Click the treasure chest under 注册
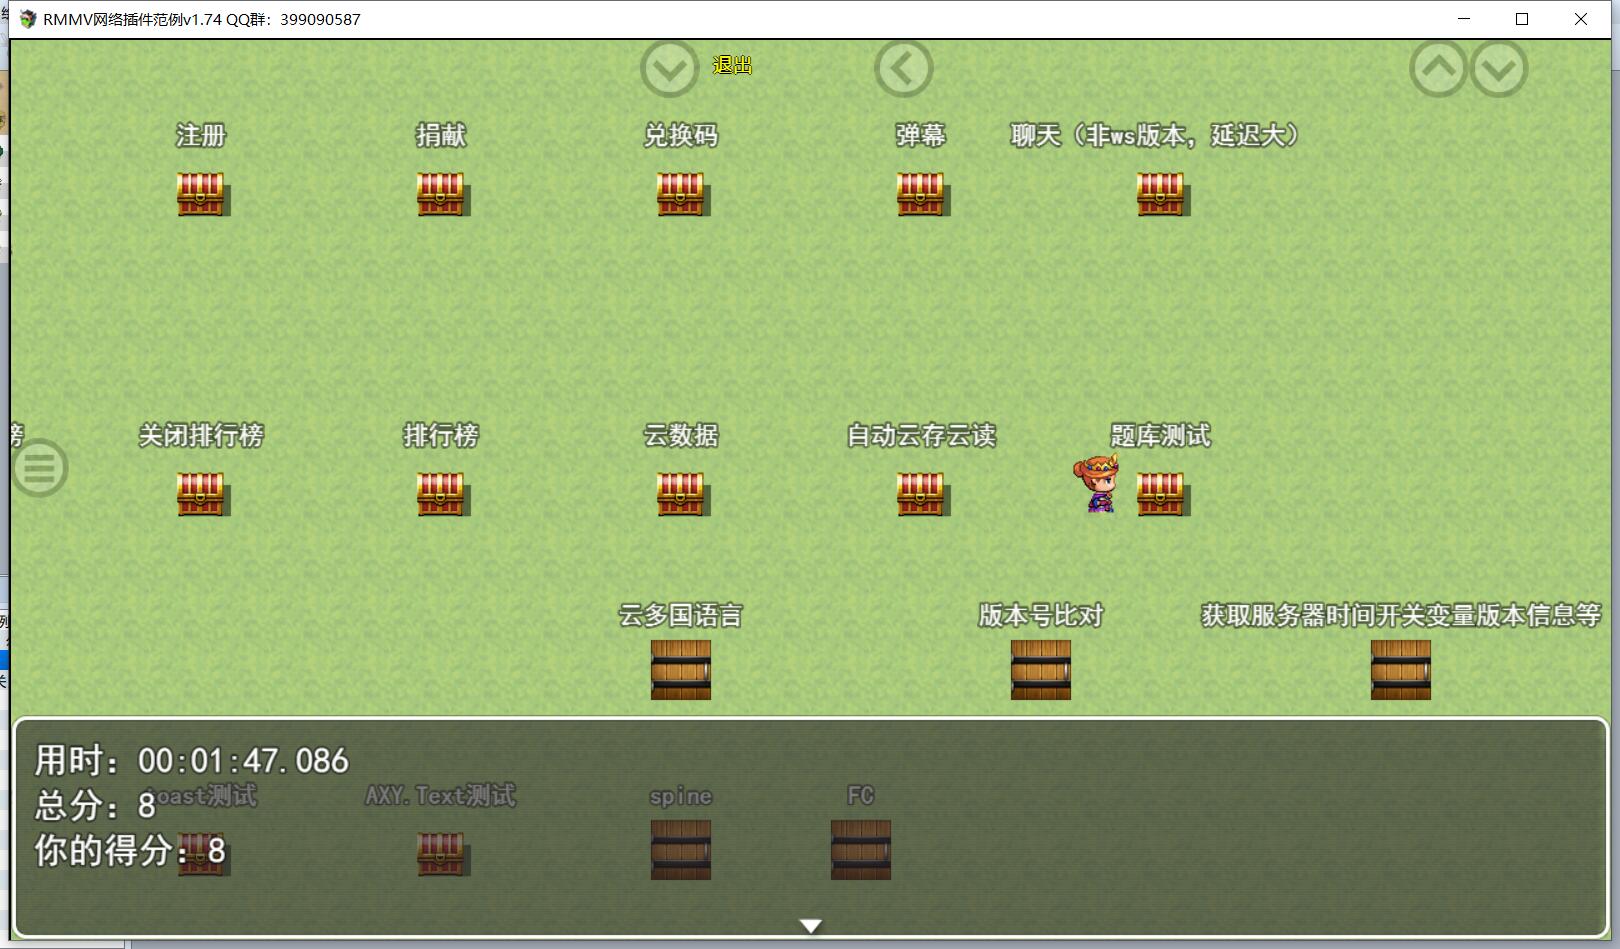The height and width of the screenshot is (949, 1620). click(x=201, y=194)
